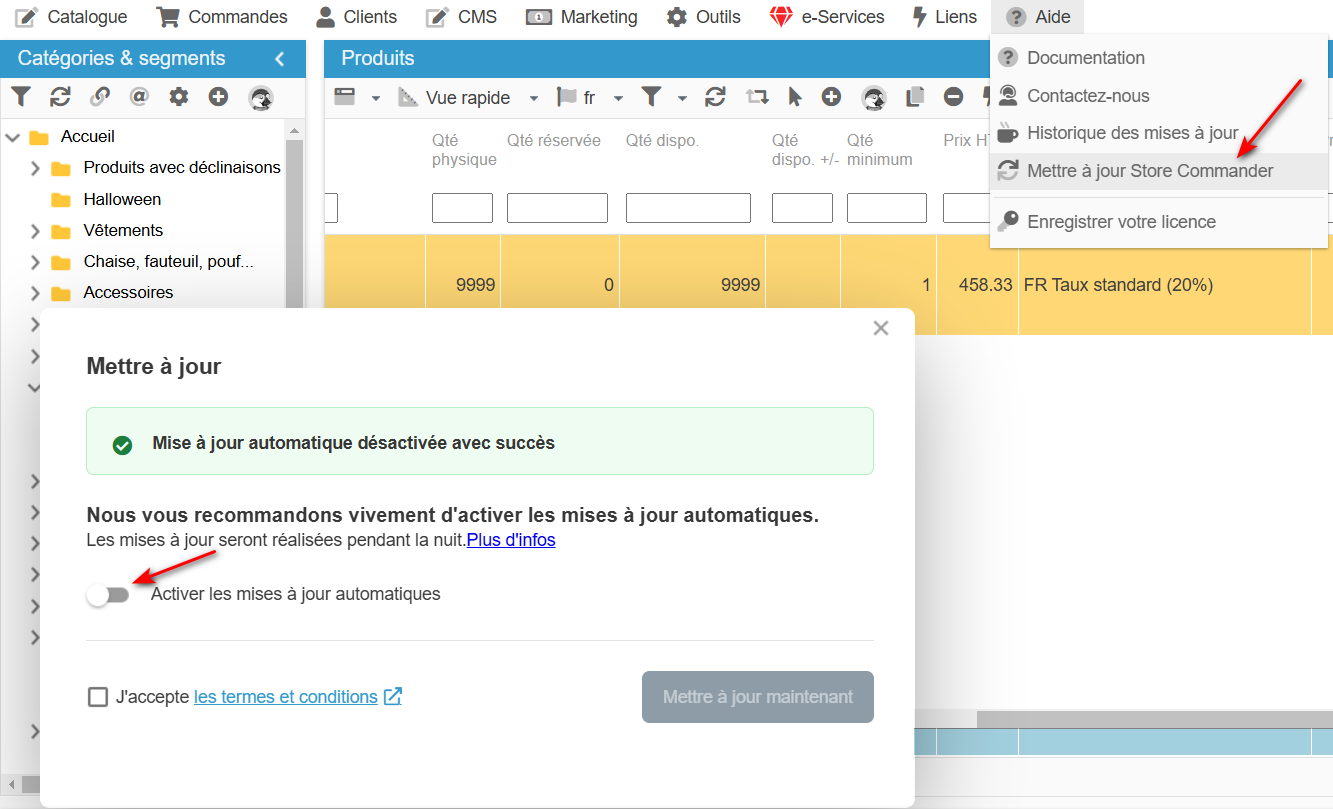Enable the automatic updates toggle
Viewport: 1333px width, 809px height.
pos(108,595)
